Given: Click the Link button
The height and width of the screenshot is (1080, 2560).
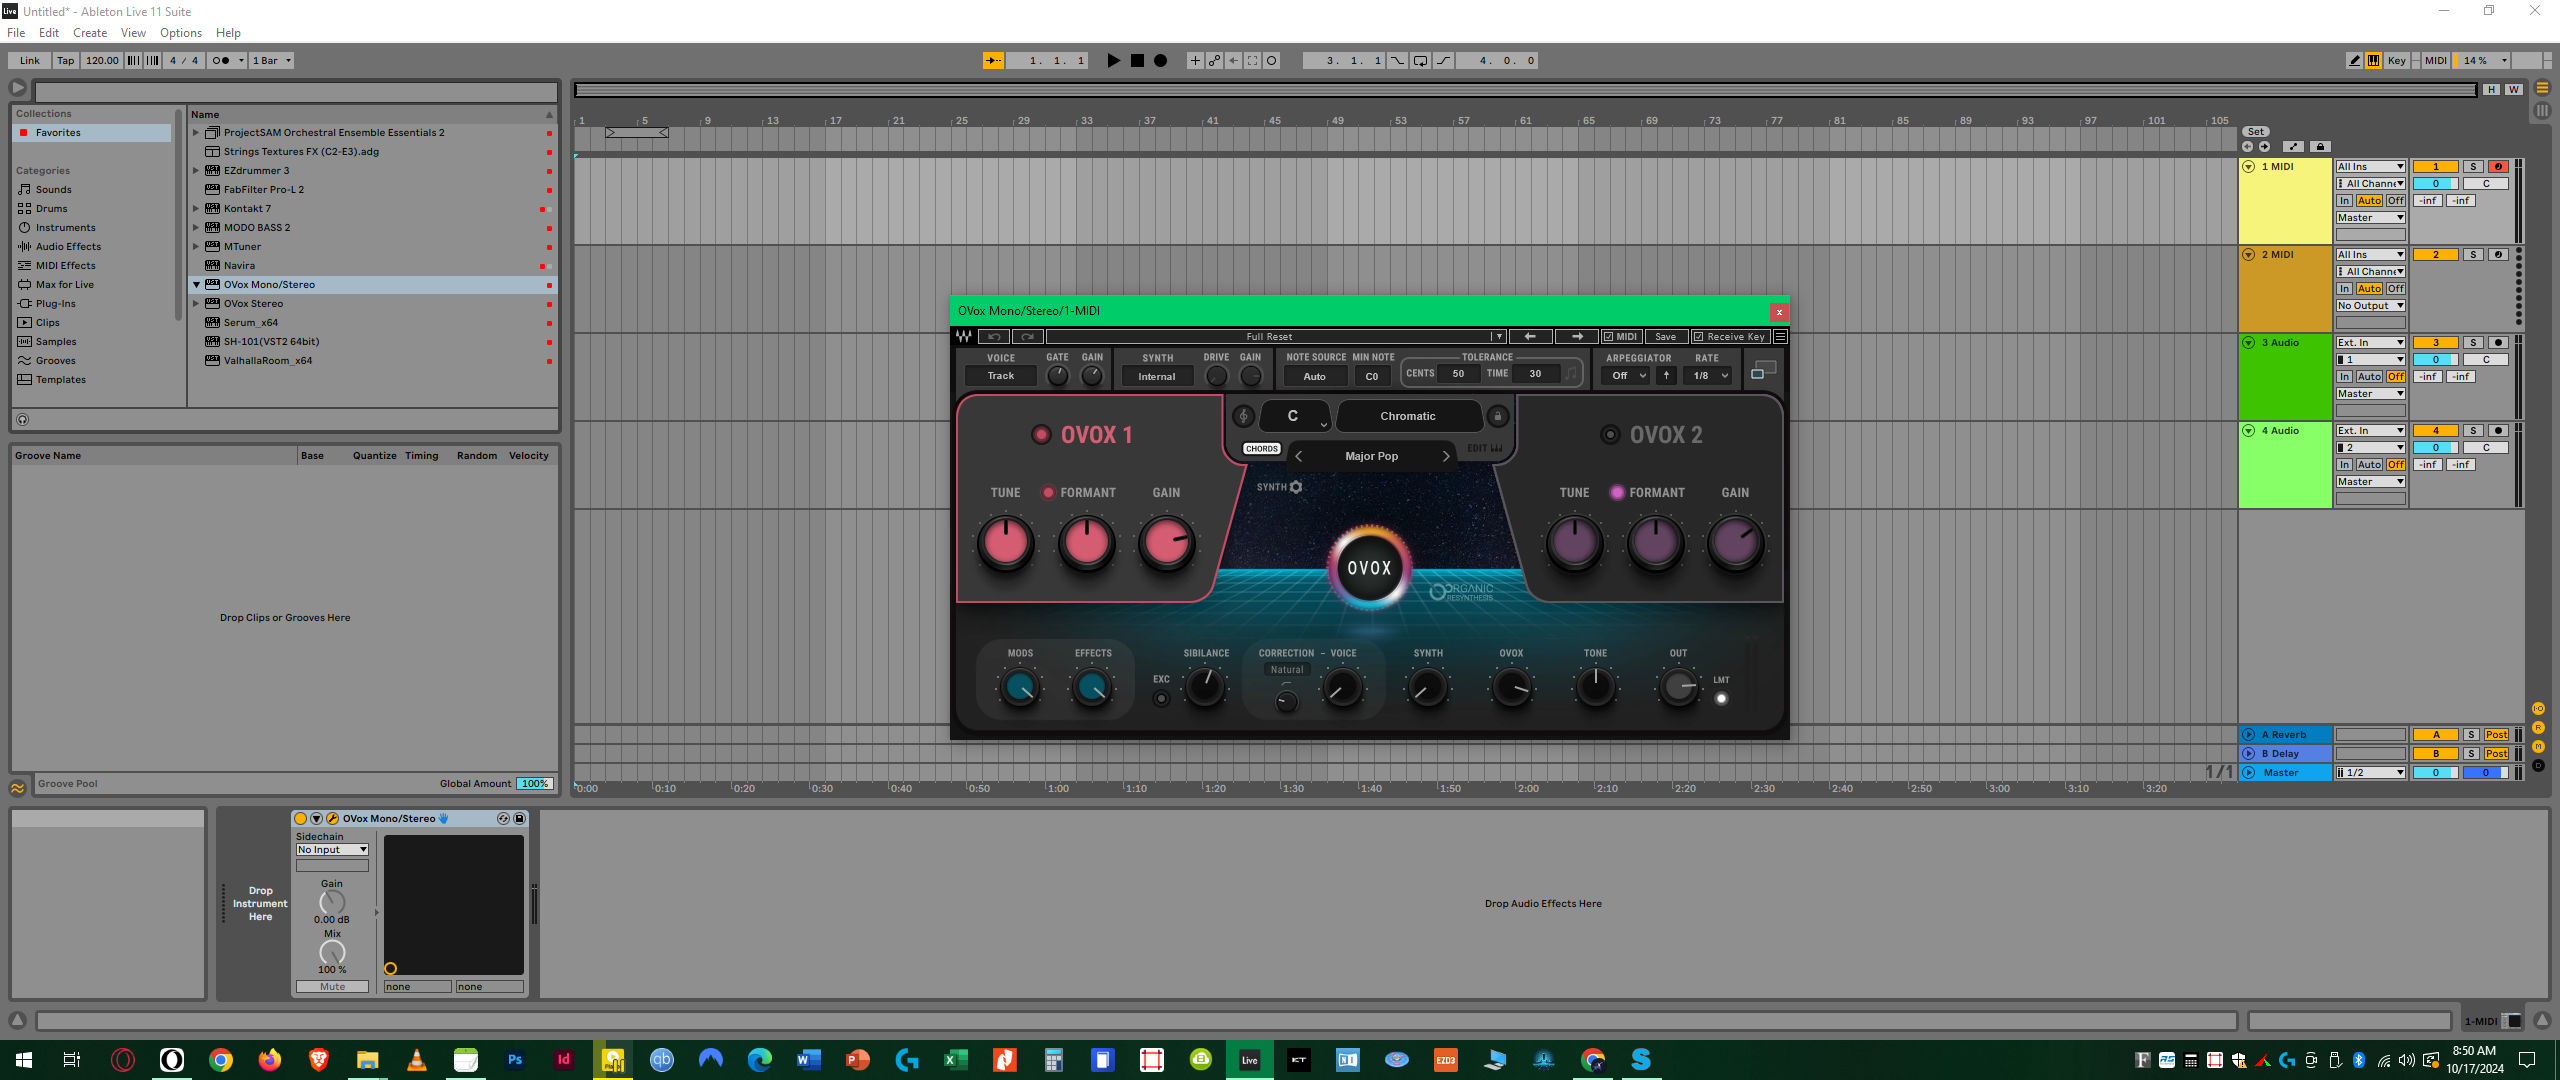Looking at the screenshot, I should click(x=30, y=61).
